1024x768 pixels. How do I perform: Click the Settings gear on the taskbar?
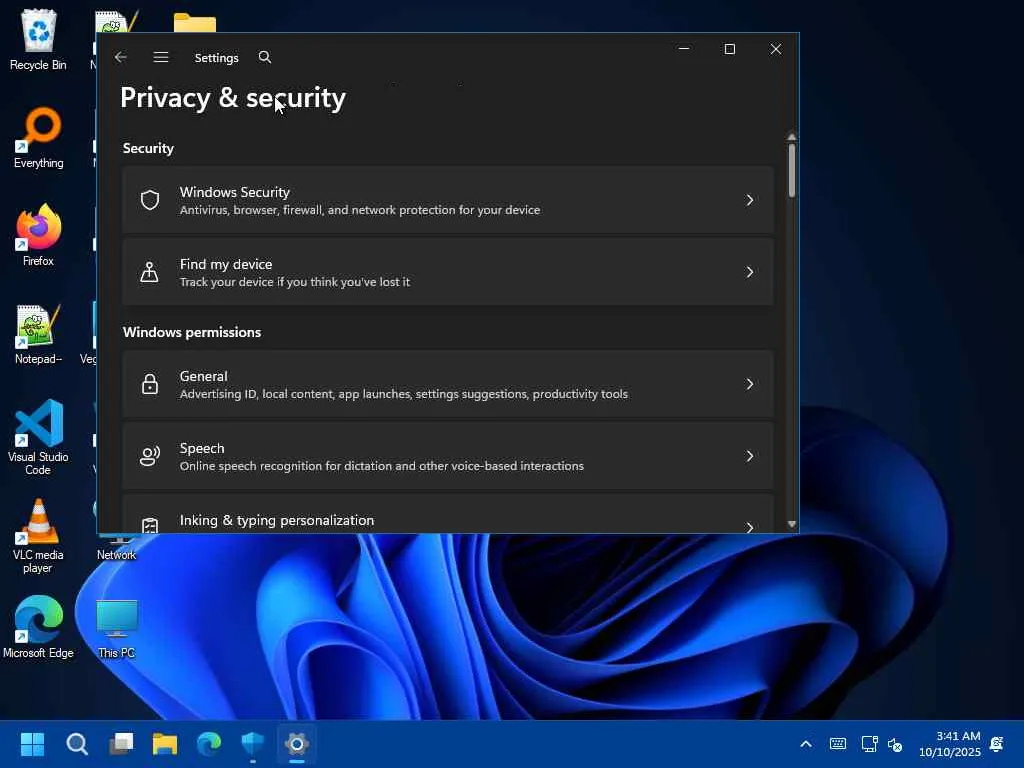296,744
